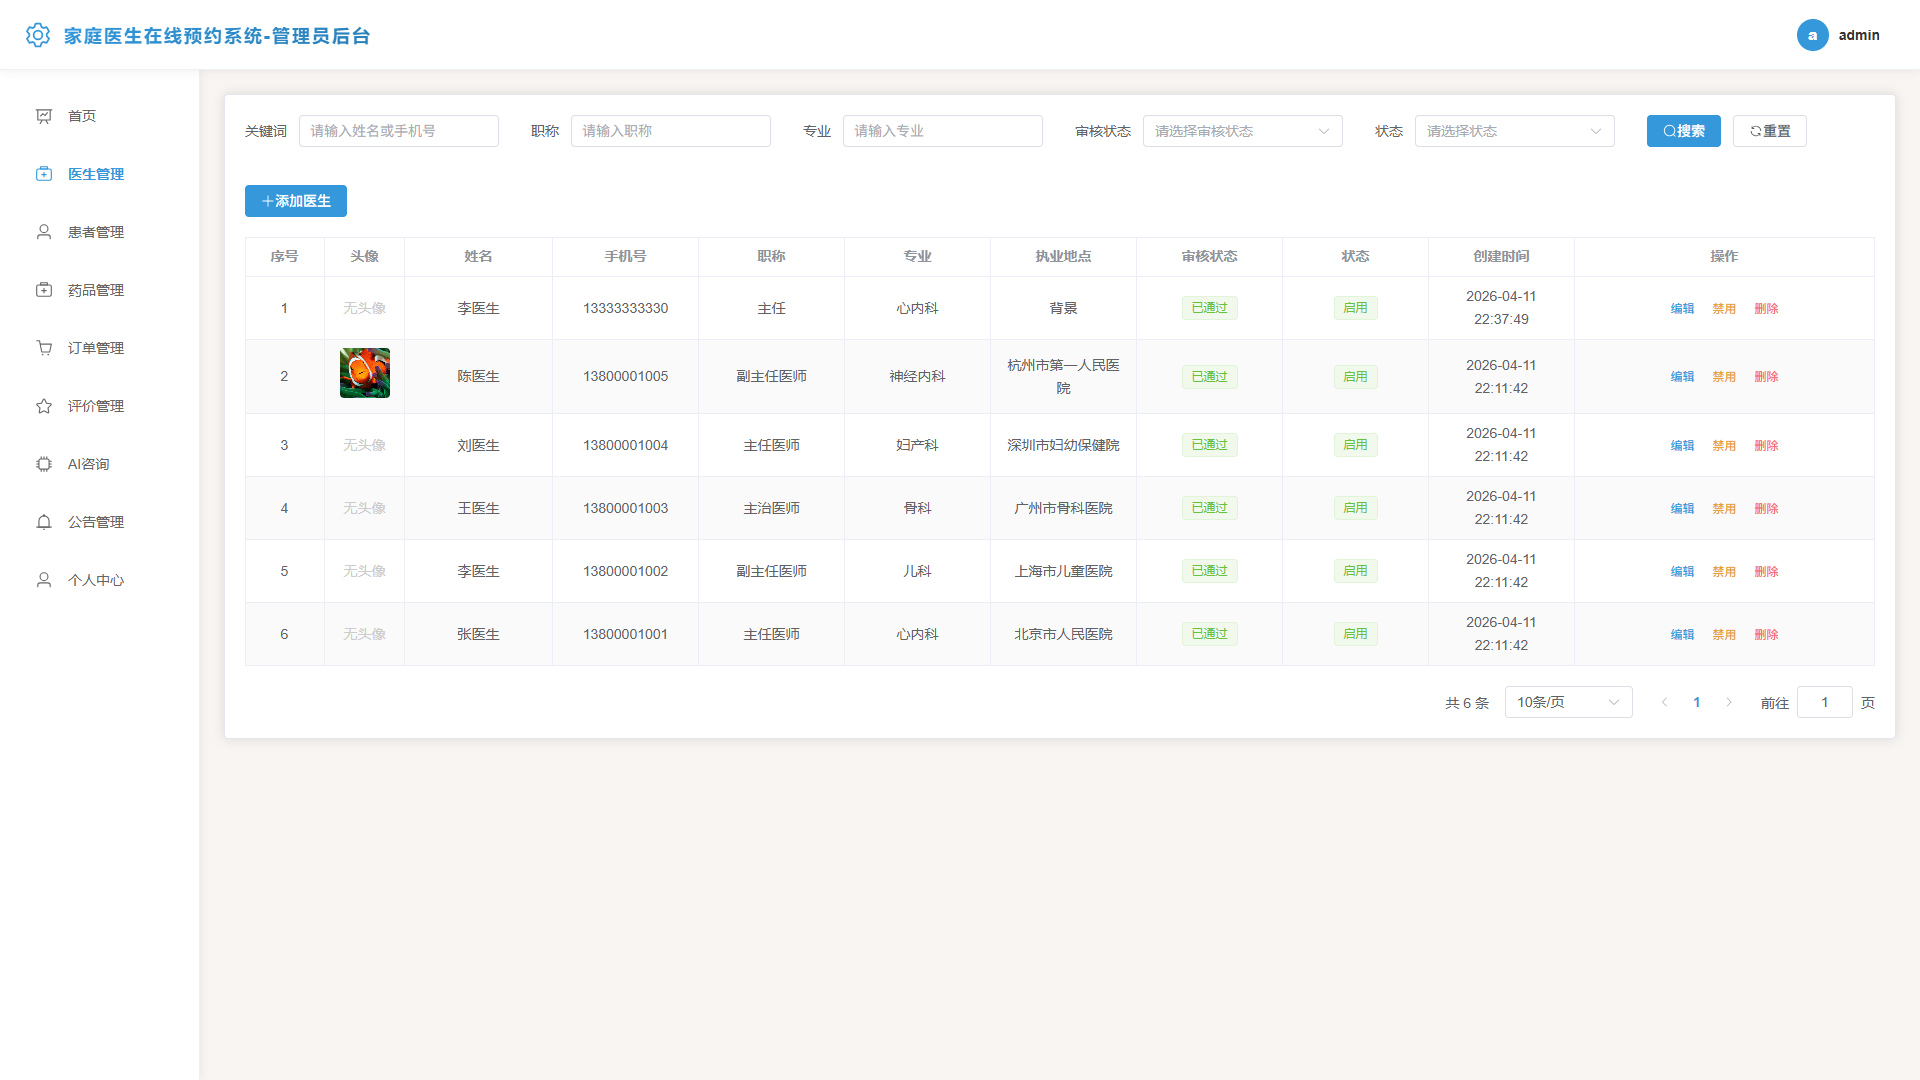Click the 公告管理 bell icon

pyautogui.click(x=44, y=522)
